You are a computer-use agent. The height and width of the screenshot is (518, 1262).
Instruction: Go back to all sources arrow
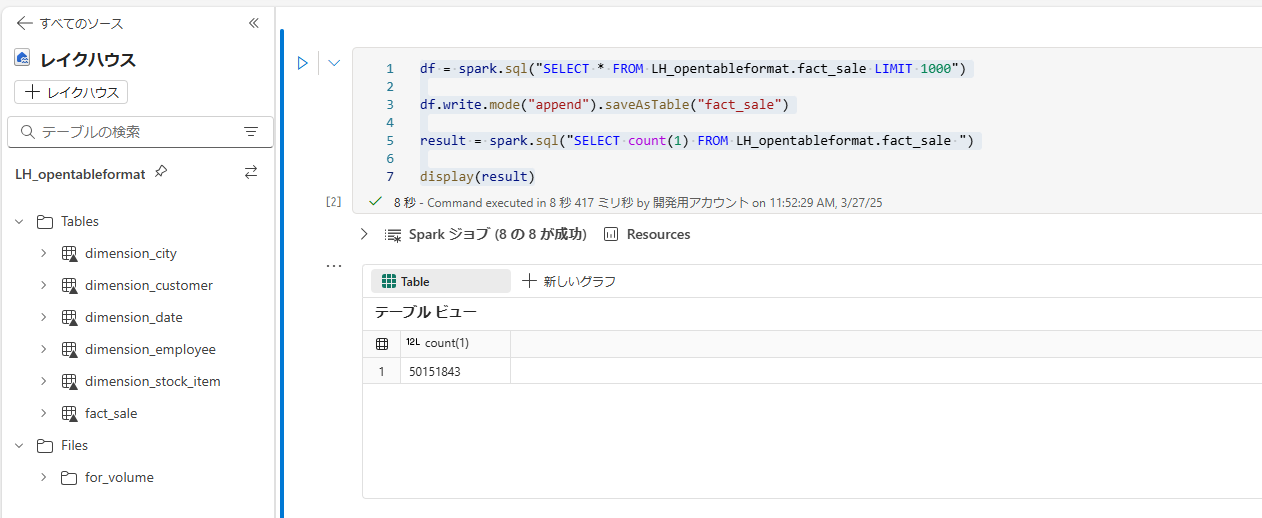24,23
